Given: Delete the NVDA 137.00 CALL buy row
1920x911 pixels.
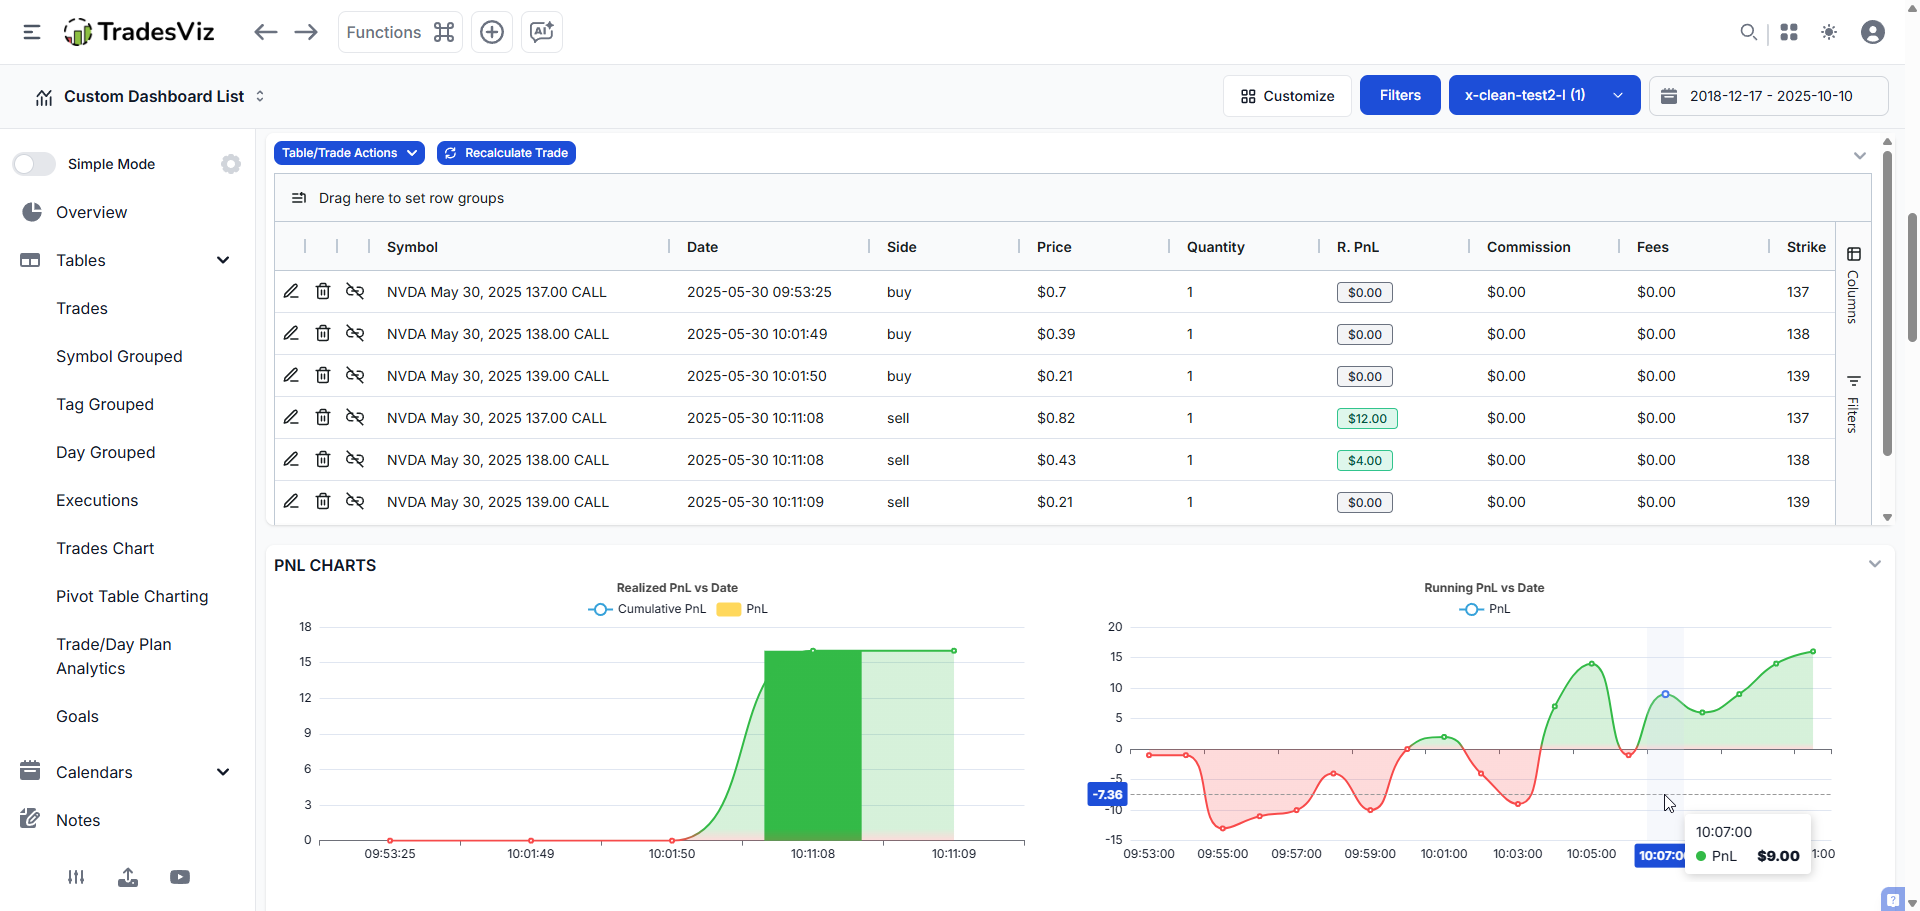Looking at the screenshot, I should [323, 291].
